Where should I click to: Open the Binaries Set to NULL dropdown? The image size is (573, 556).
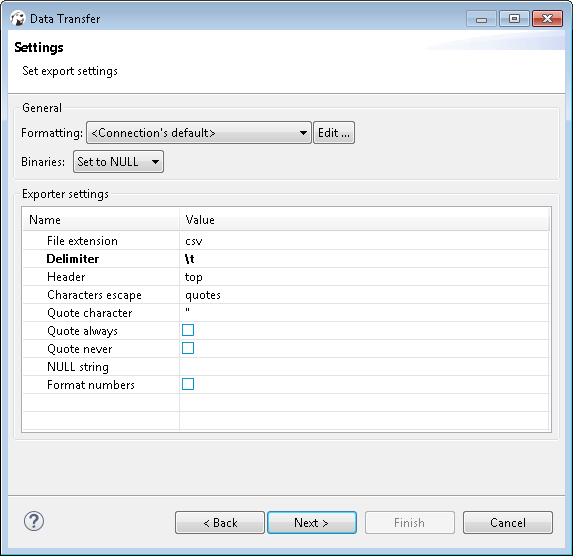coord(118,162)
